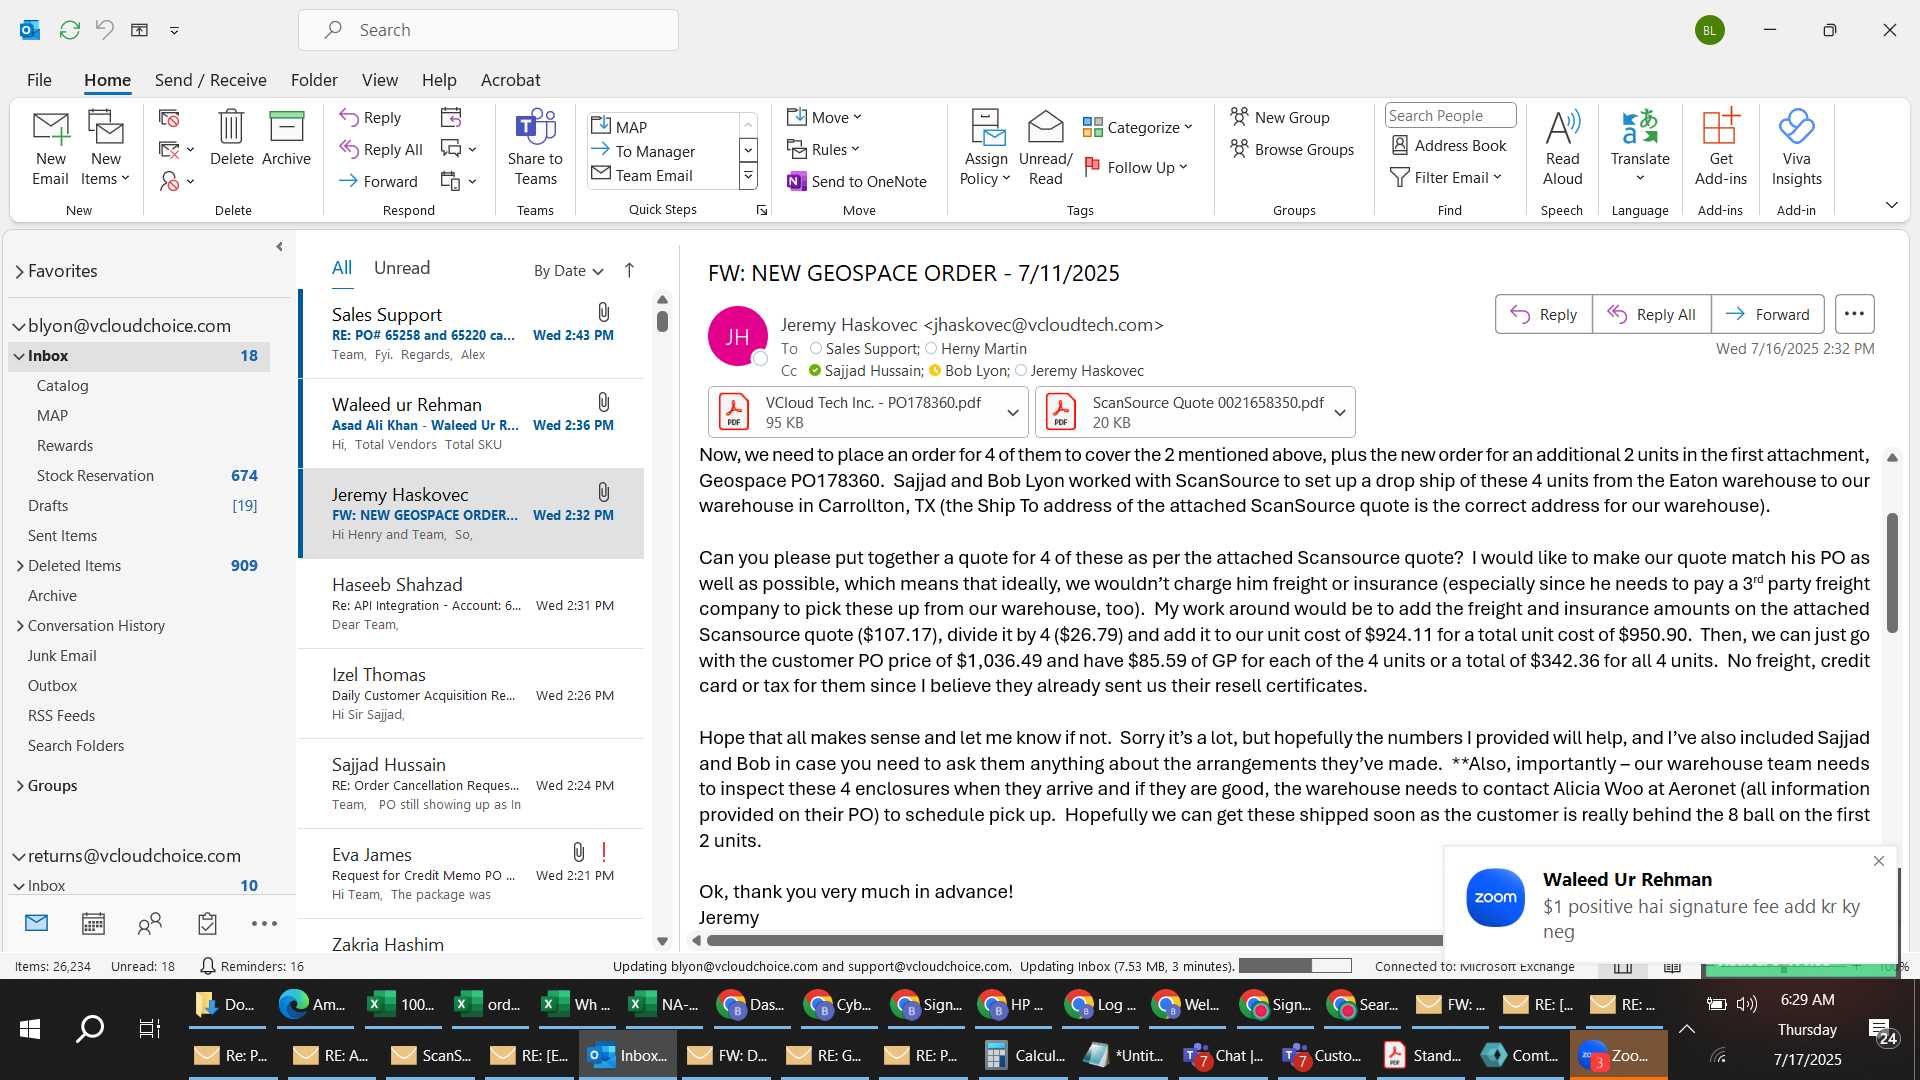Open the File menu
The width and height of the screenshot is (1920, 1080).
pyautogui.click(x=39, y=80)
